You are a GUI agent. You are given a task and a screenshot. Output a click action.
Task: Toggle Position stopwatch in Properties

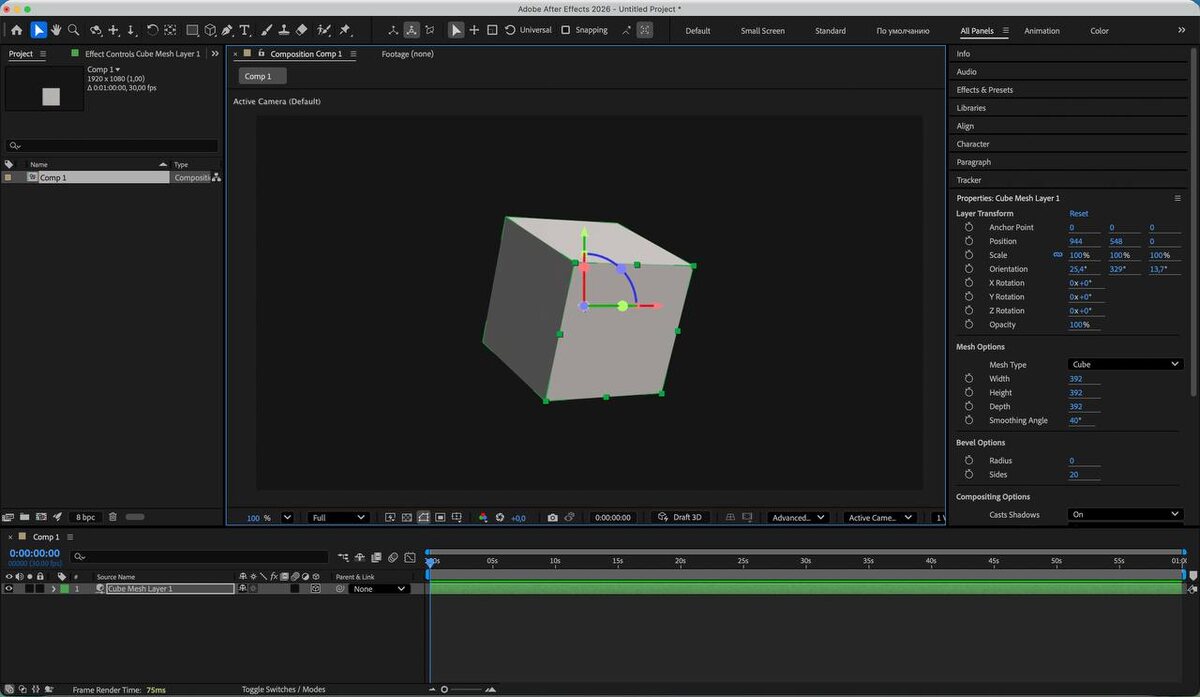point(969,241)
